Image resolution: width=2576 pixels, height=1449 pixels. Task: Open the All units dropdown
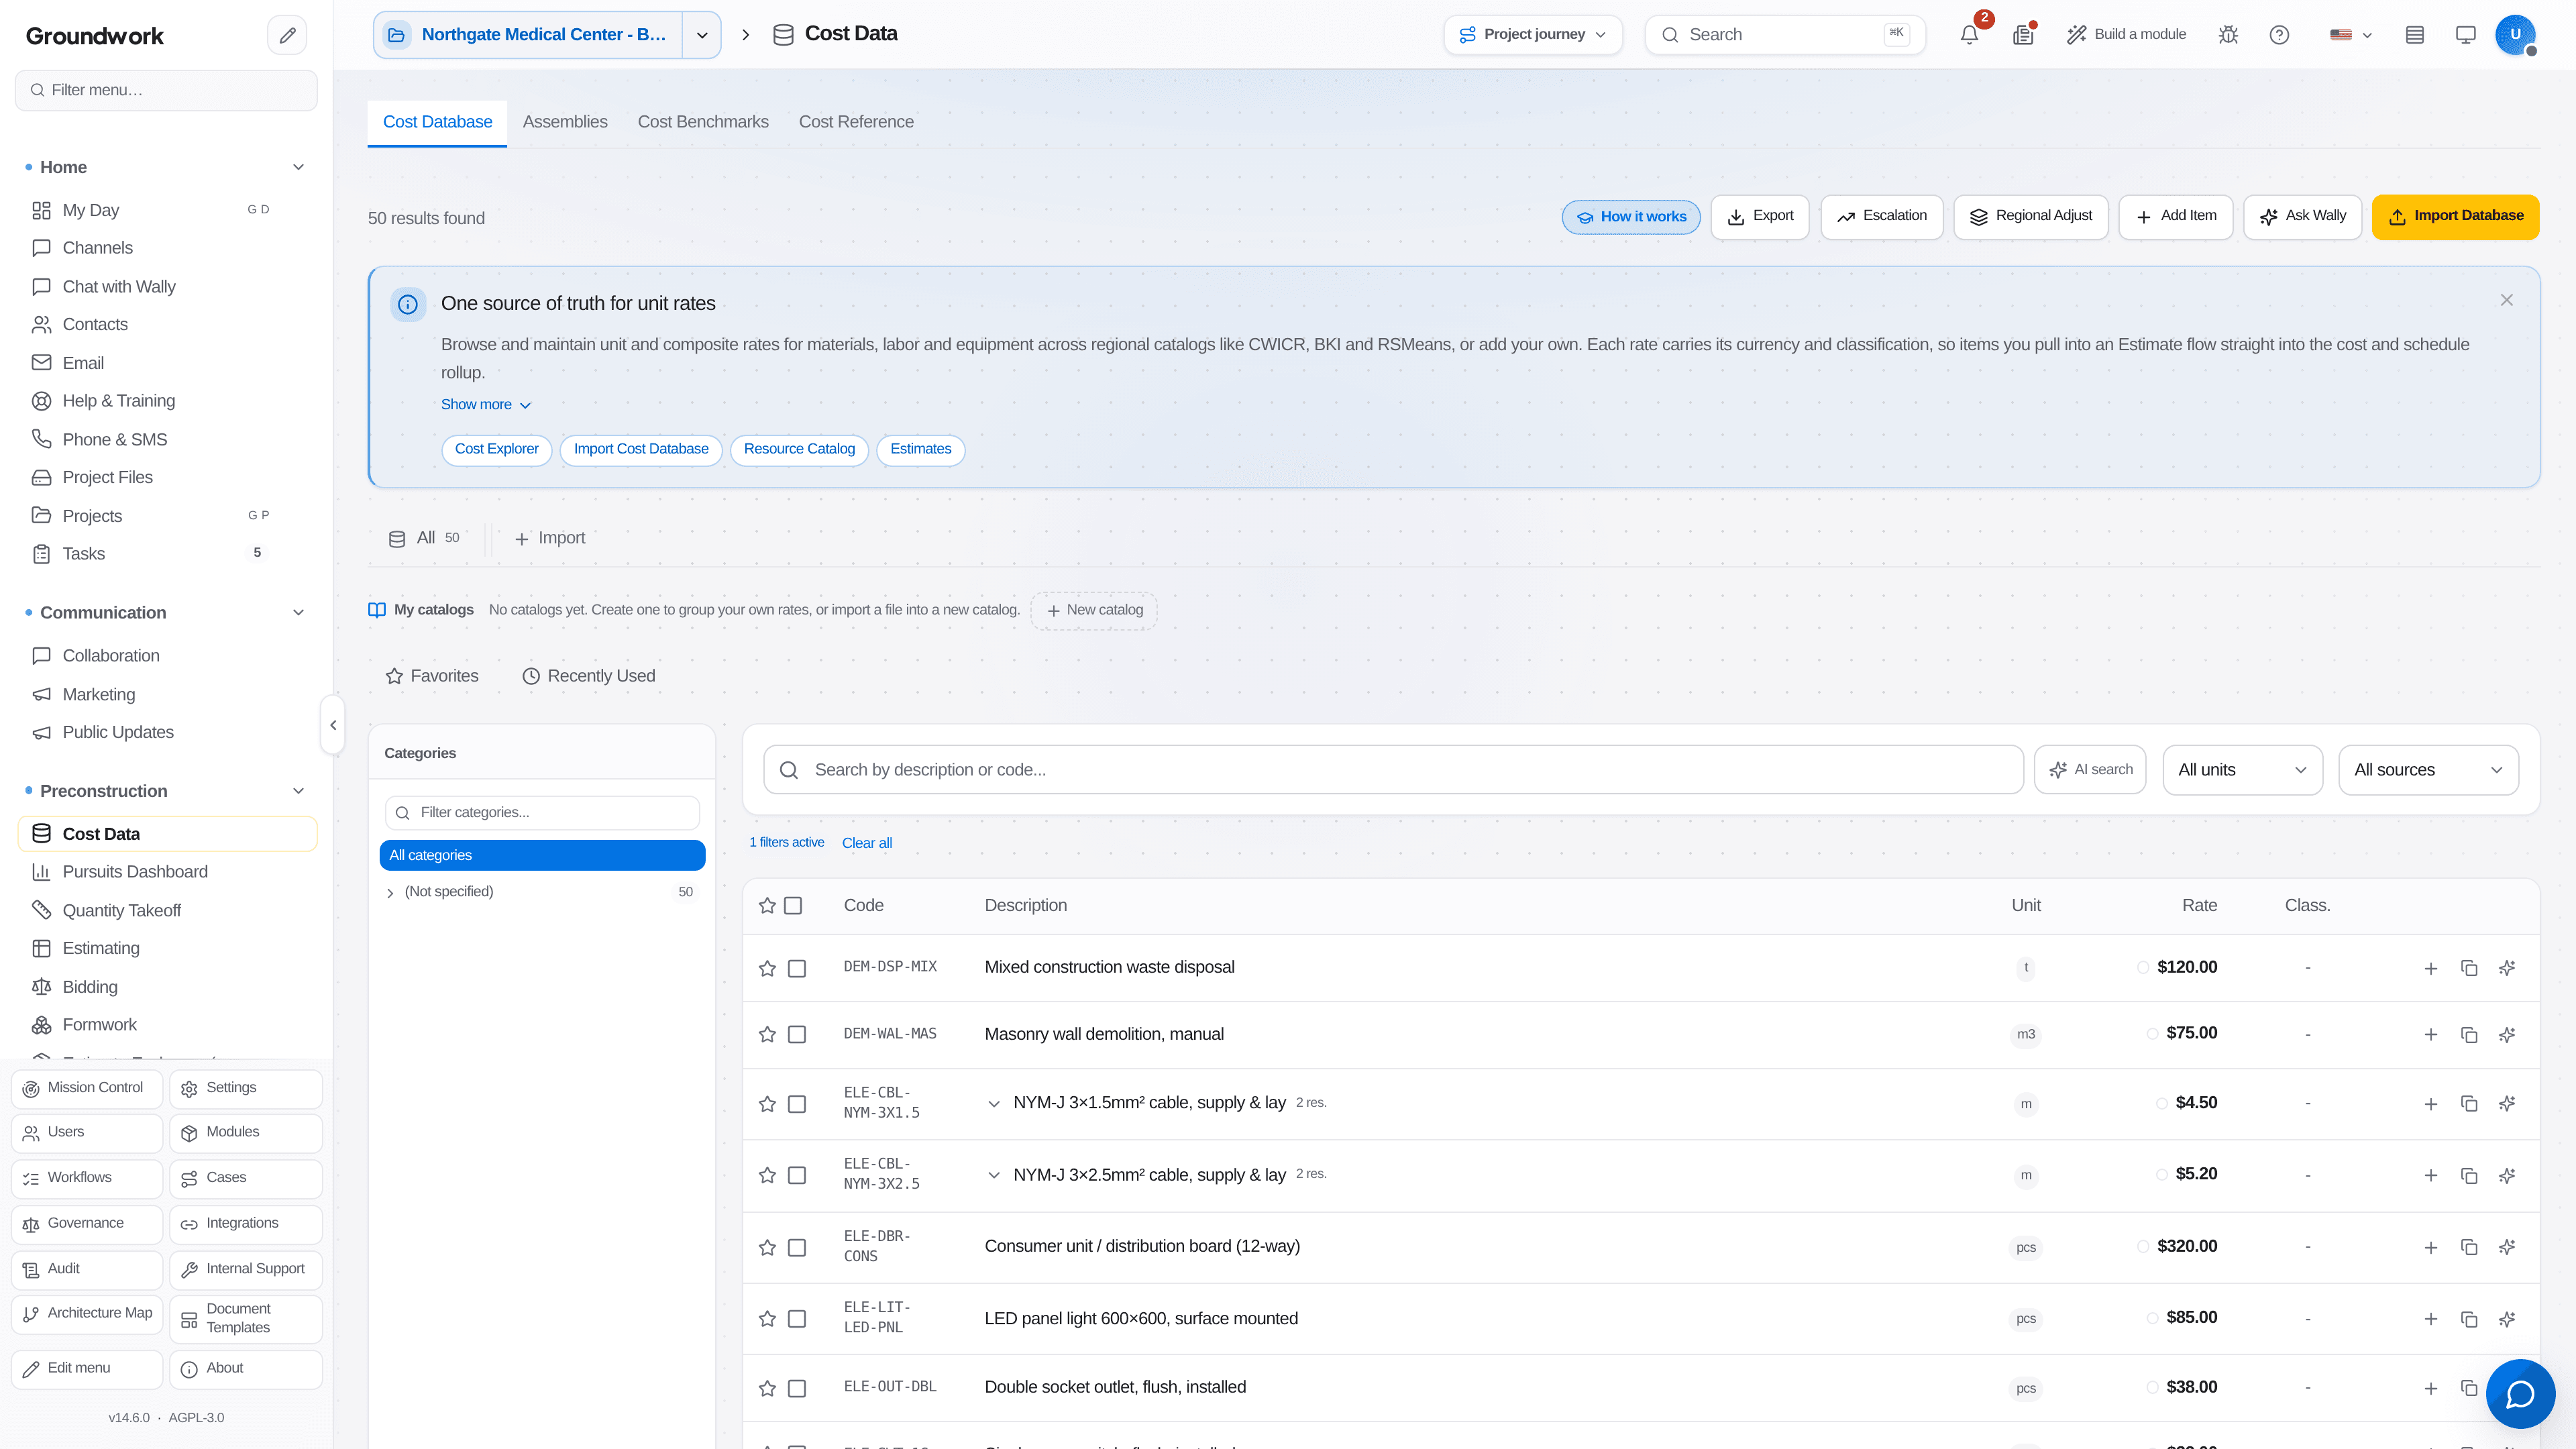(x=2242, y=770)
